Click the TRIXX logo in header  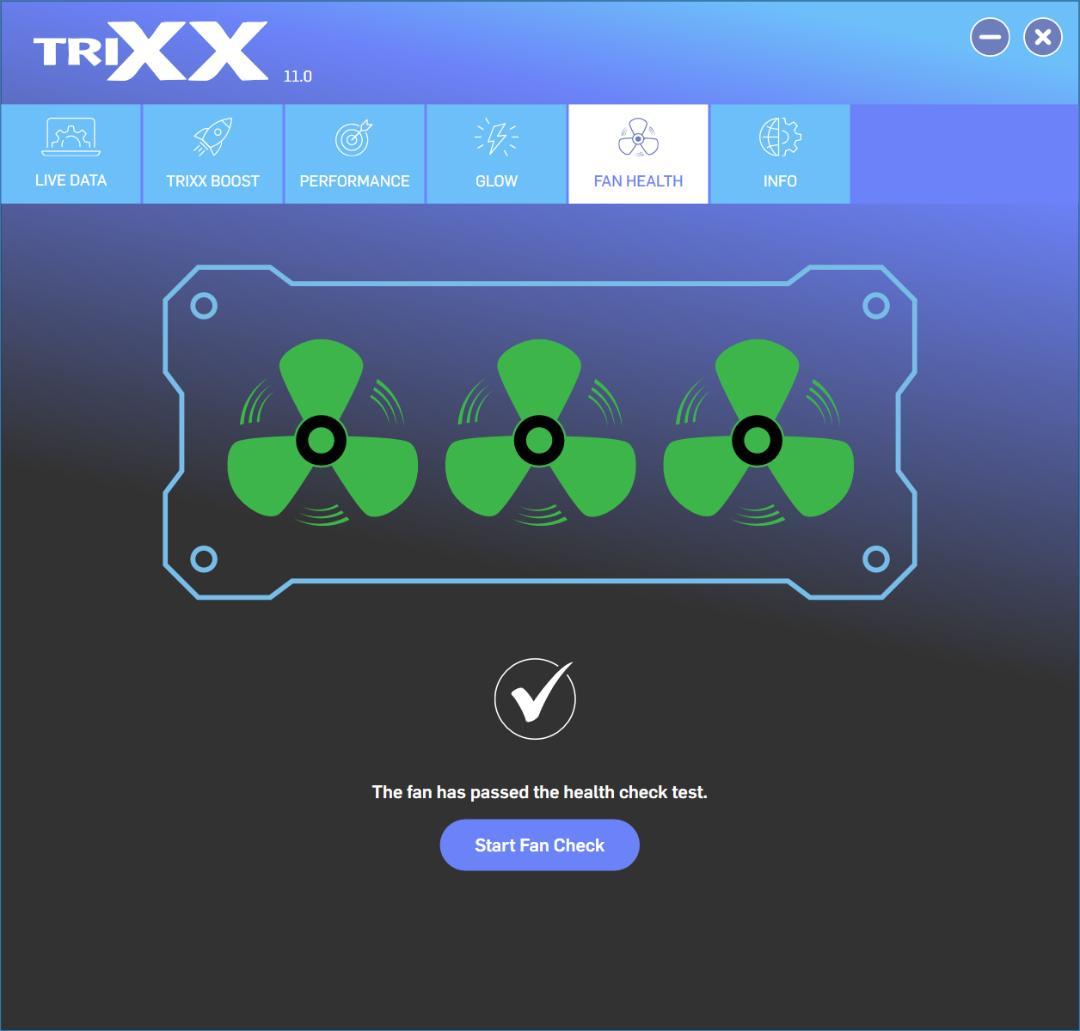(150, 52)
